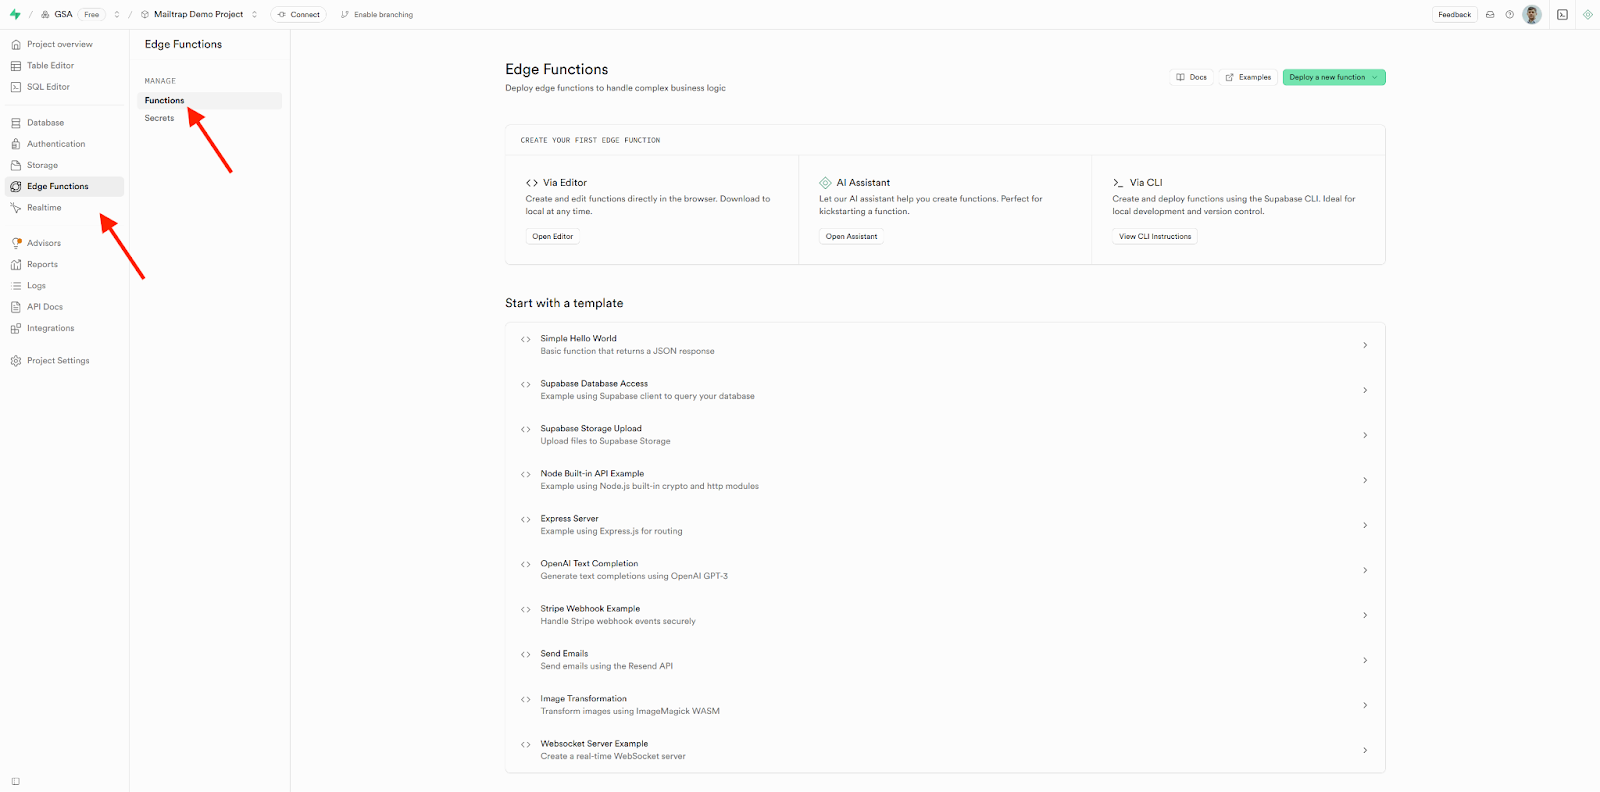Screen dimensions: 1600x792
Task: Open Storage from the left sidebar
Action: (44, 164)
